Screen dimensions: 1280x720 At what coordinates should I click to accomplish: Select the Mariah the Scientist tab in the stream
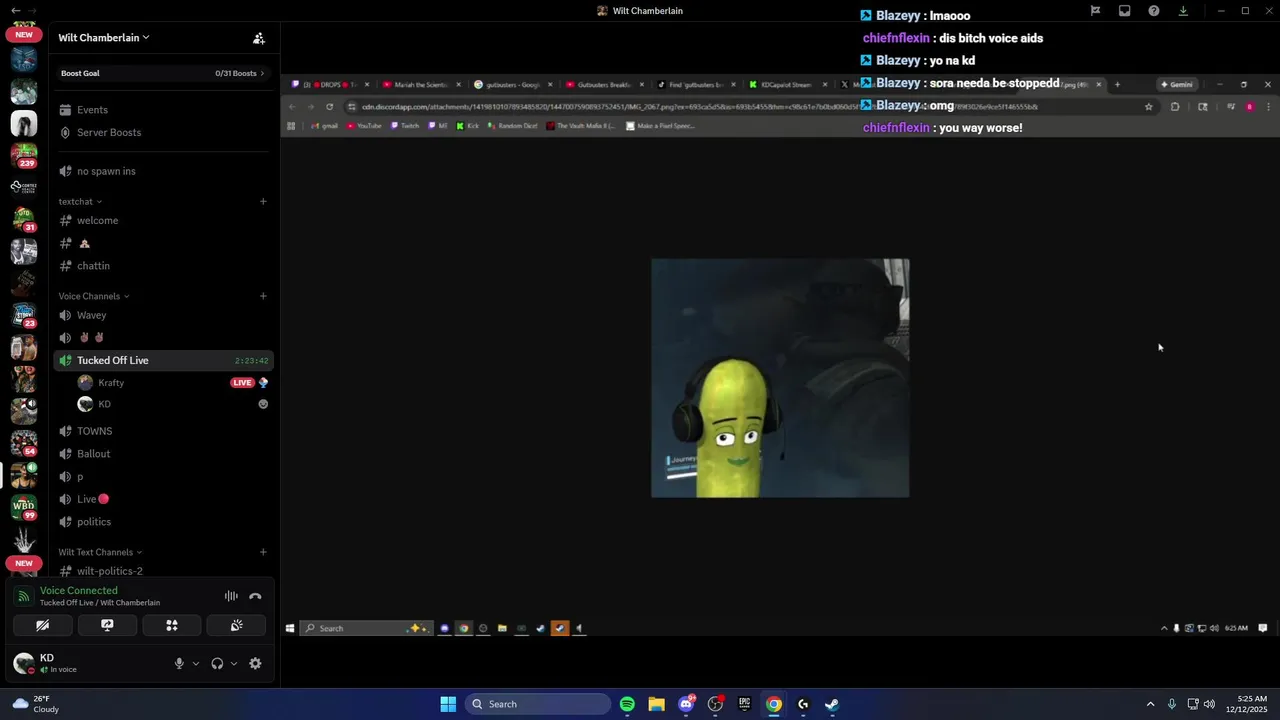(421, 85)
